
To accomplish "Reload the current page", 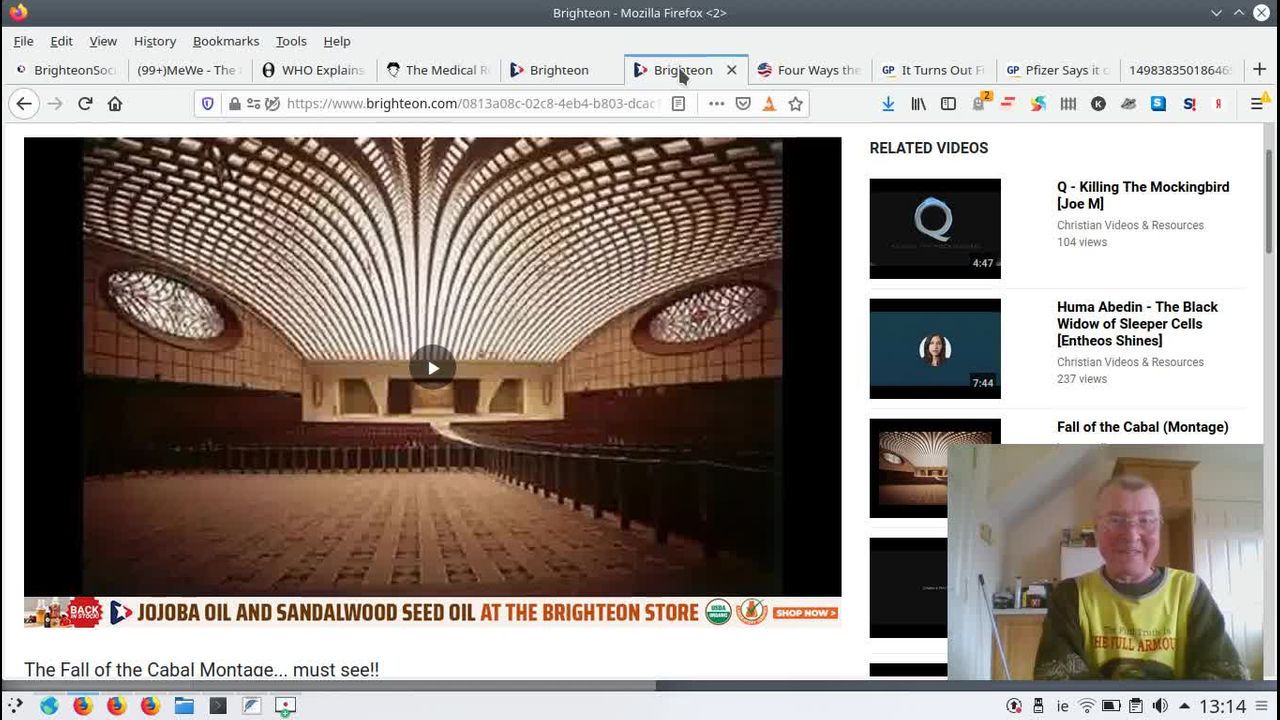I will pos(85,104).
